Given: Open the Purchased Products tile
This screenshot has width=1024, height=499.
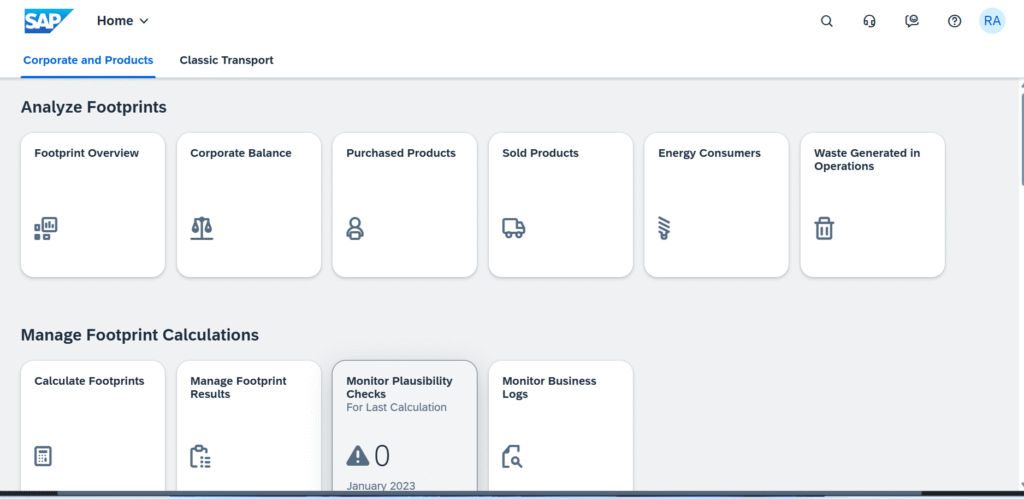Looking at the screenshot, I should (404, 204).
